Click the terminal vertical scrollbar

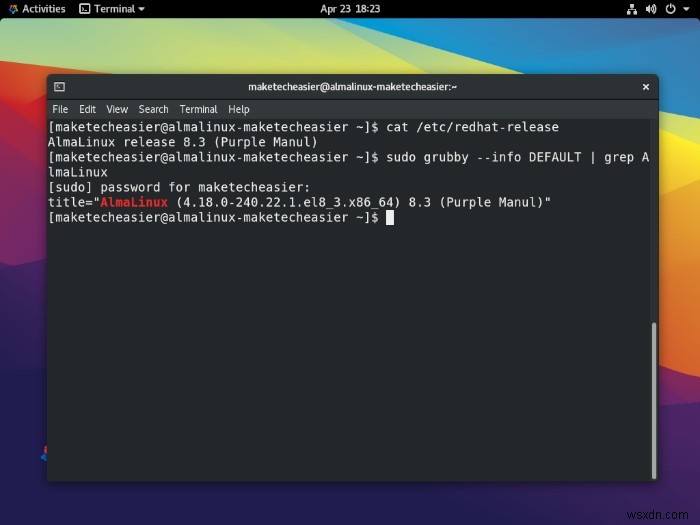pos(654,400)
